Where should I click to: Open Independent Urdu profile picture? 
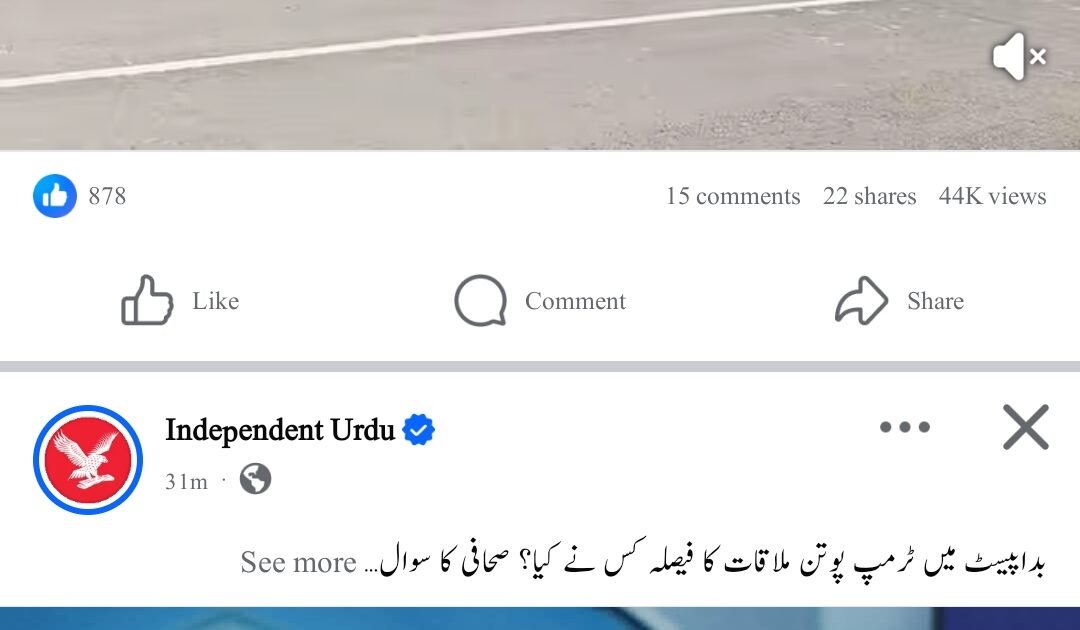point(88,459)
